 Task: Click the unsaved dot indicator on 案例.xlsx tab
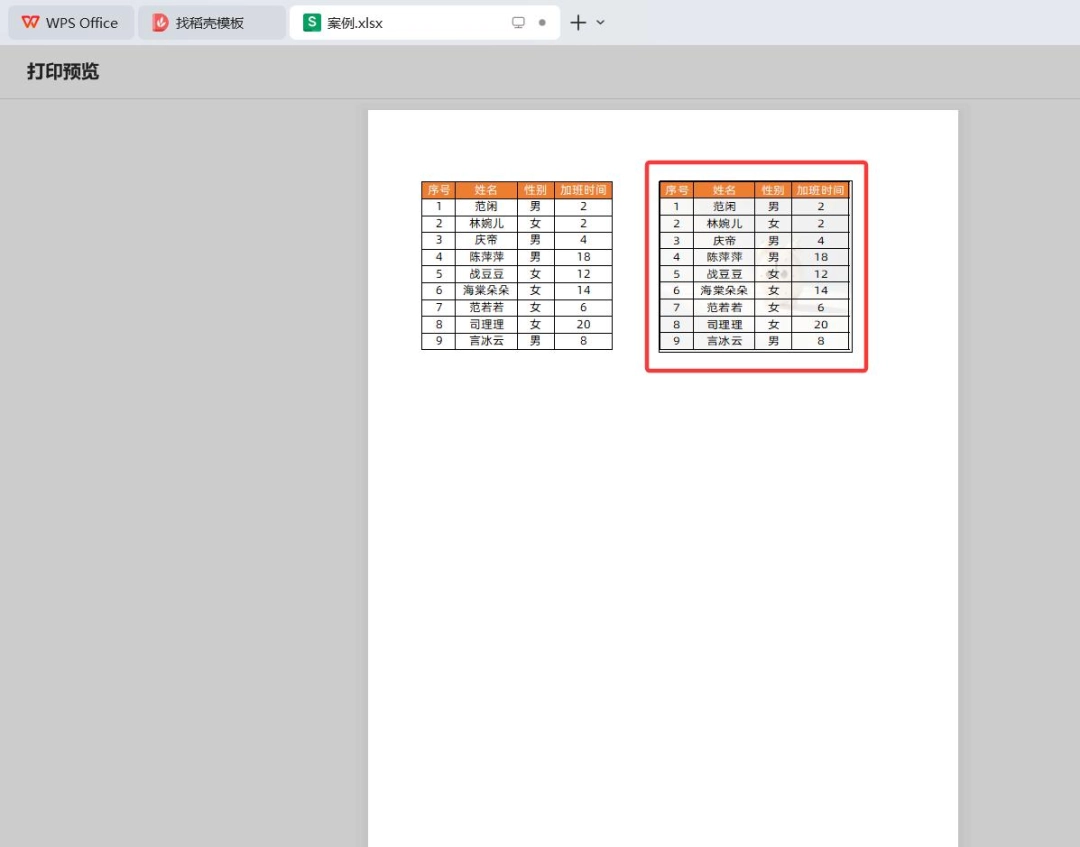click(542, 23)
